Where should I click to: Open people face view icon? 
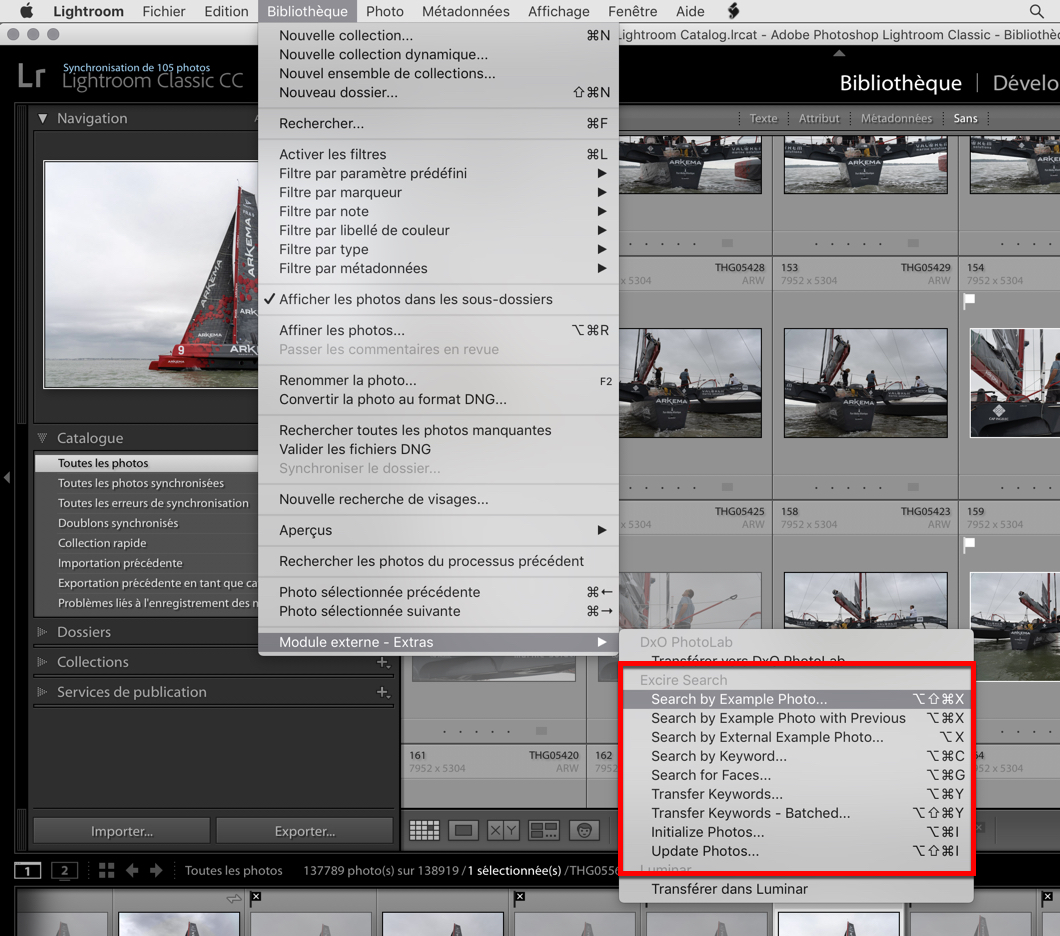click(584, 830)
